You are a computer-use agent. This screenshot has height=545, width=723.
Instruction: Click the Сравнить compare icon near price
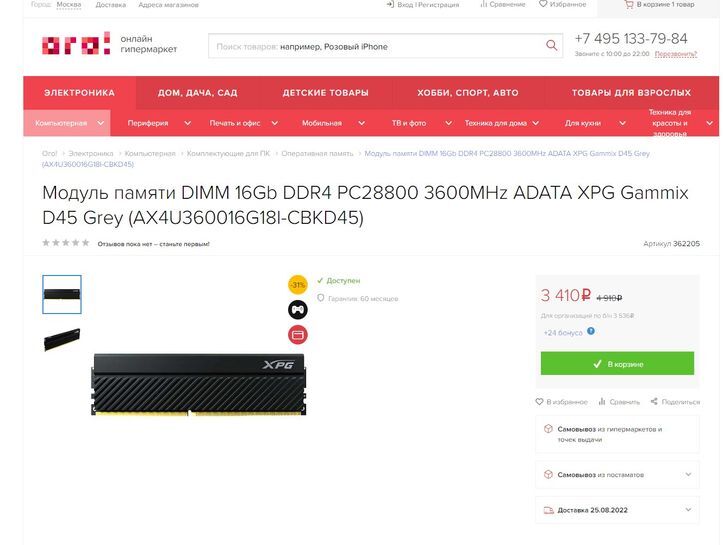pos(602,402)
